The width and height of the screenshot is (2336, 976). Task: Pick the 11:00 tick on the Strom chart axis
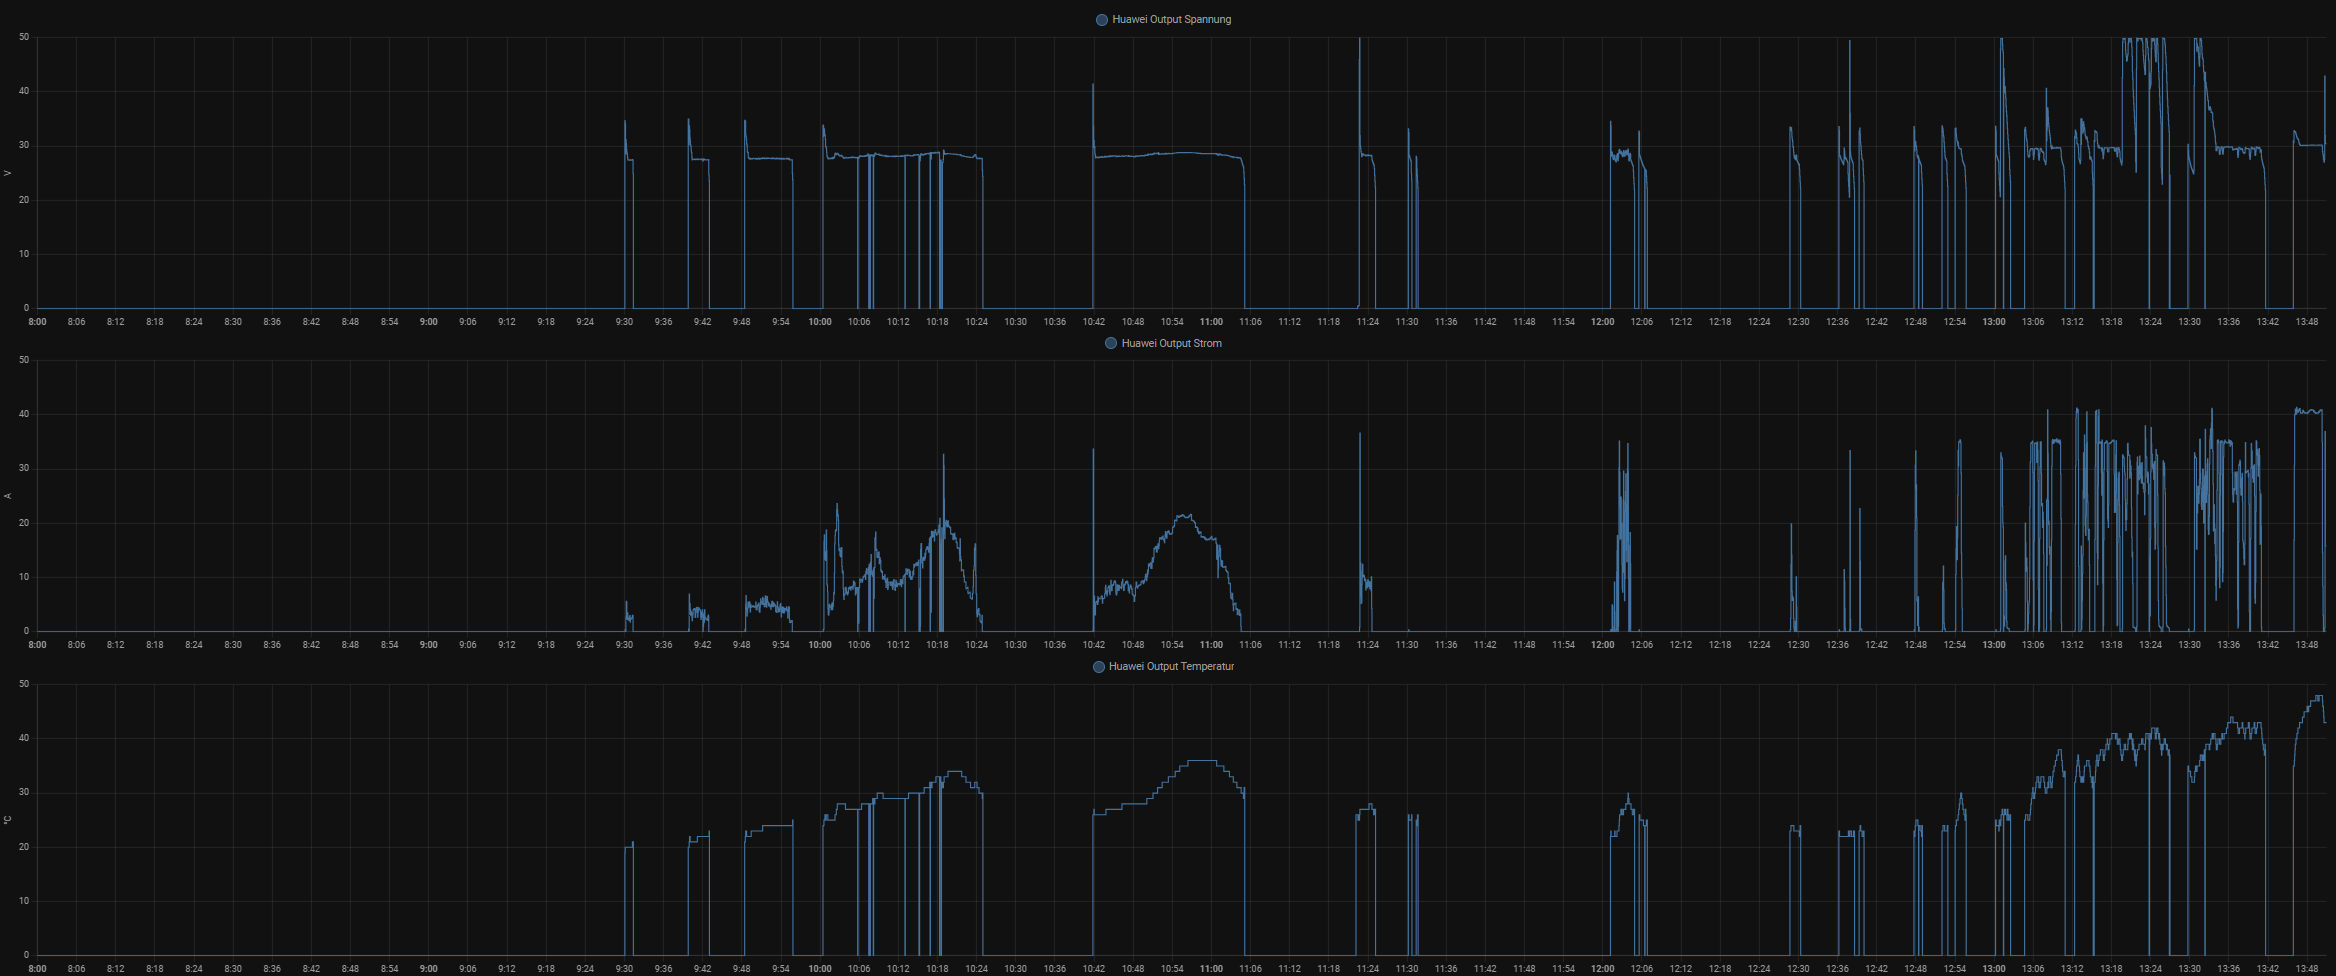[x=1211, y=645]
